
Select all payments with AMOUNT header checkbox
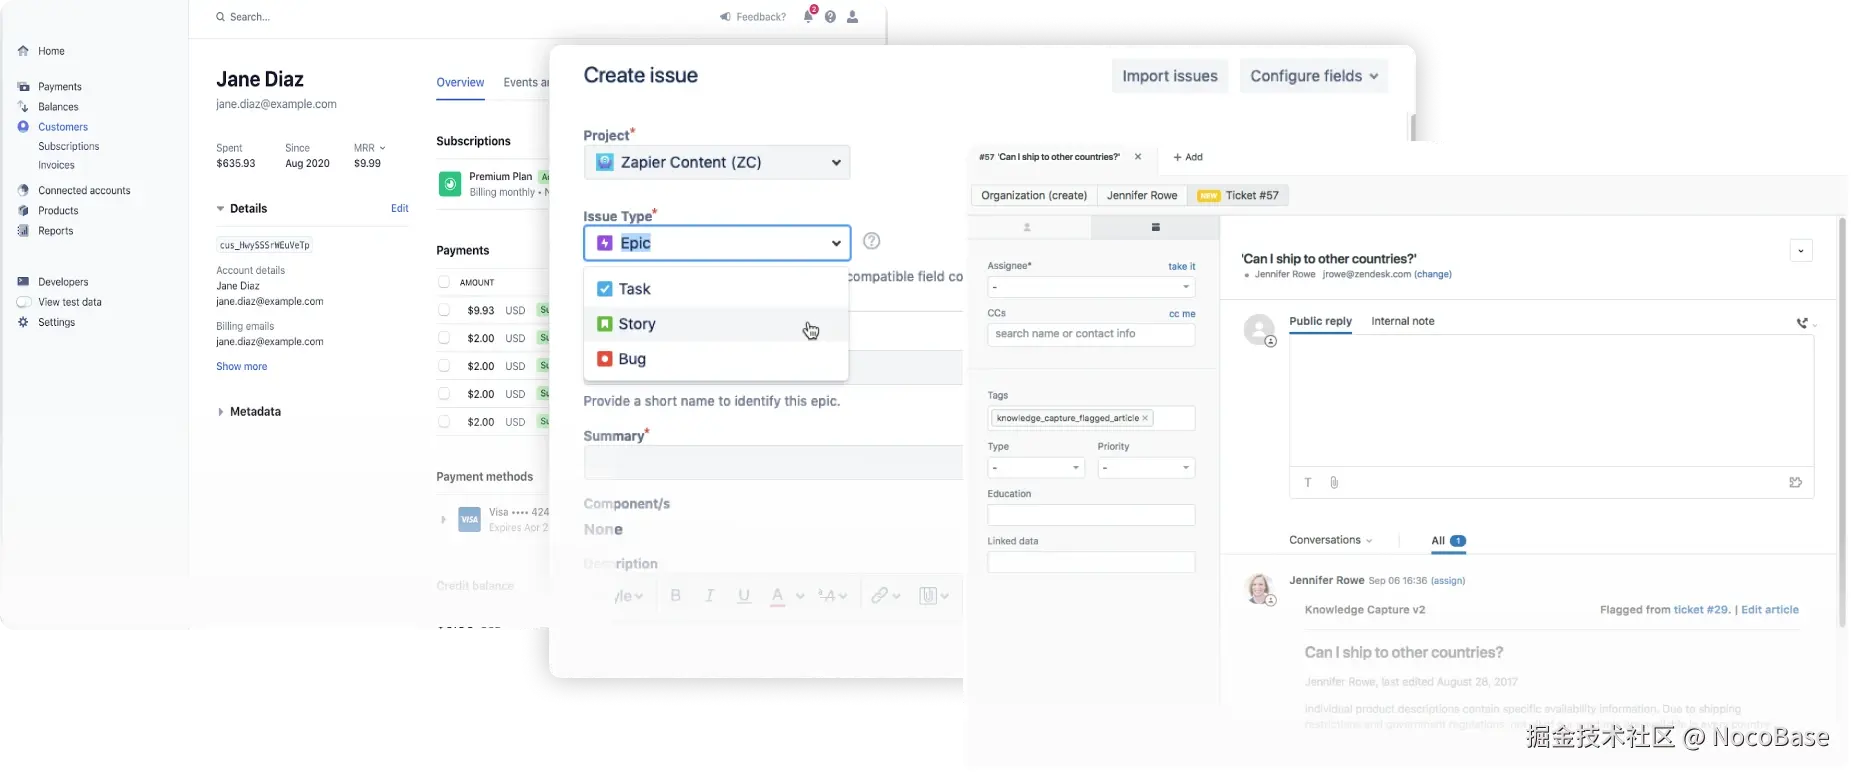tap(444, 282)
